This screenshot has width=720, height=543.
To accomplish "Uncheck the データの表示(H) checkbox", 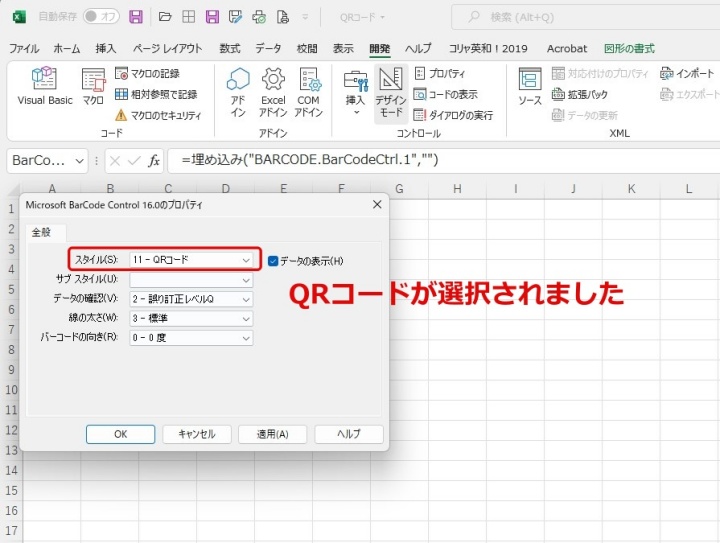I will pyautogui.click(x=273, y=261).
